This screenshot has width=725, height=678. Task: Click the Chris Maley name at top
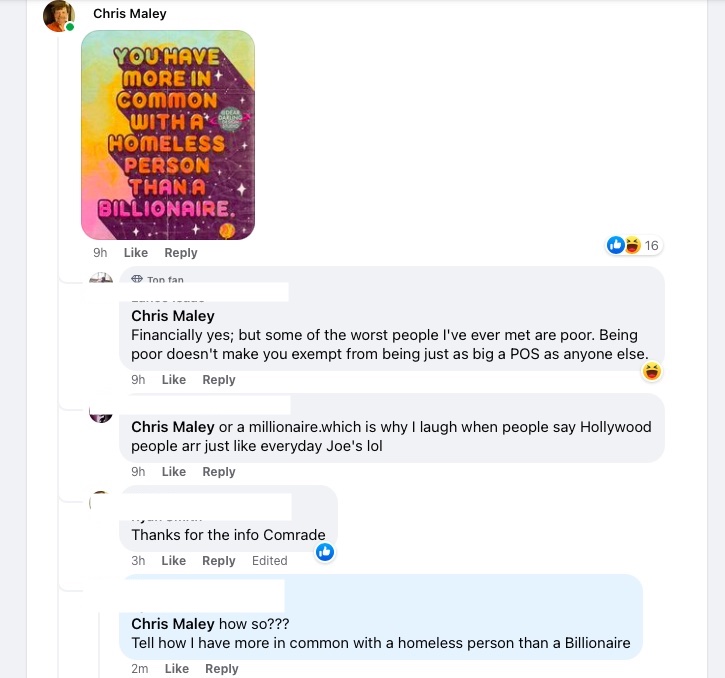(130, 14)
